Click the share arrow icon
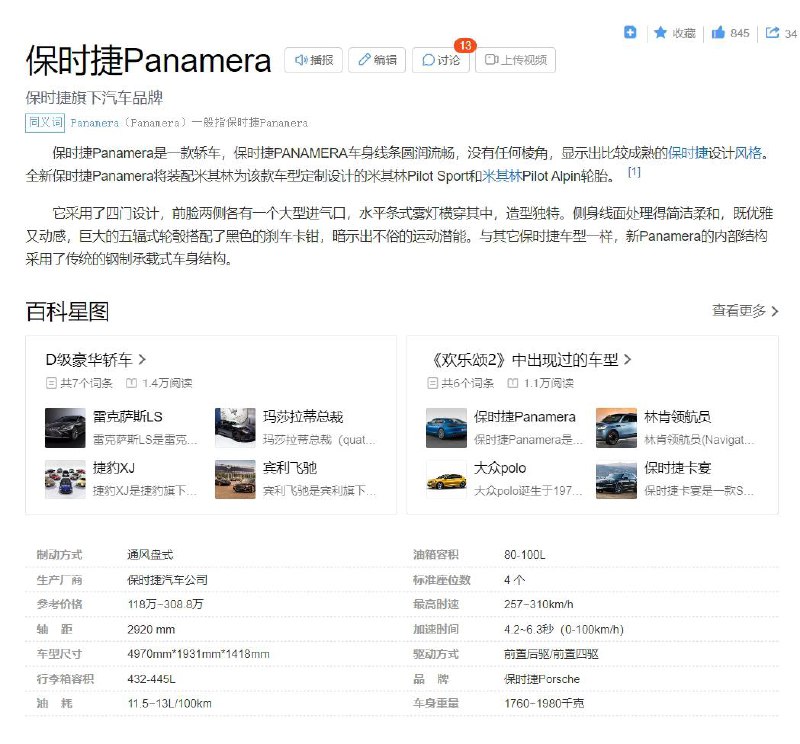 [772, 33]
